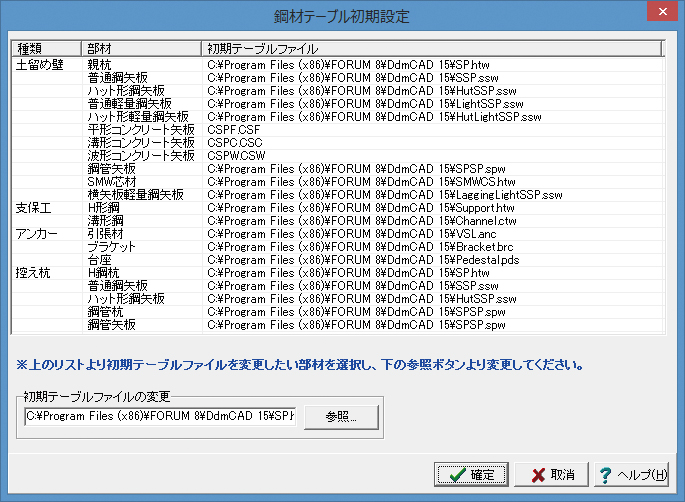Screen dimensions: 685x502
Task: Click the 確定 confirm button
Action: (471, 474)
